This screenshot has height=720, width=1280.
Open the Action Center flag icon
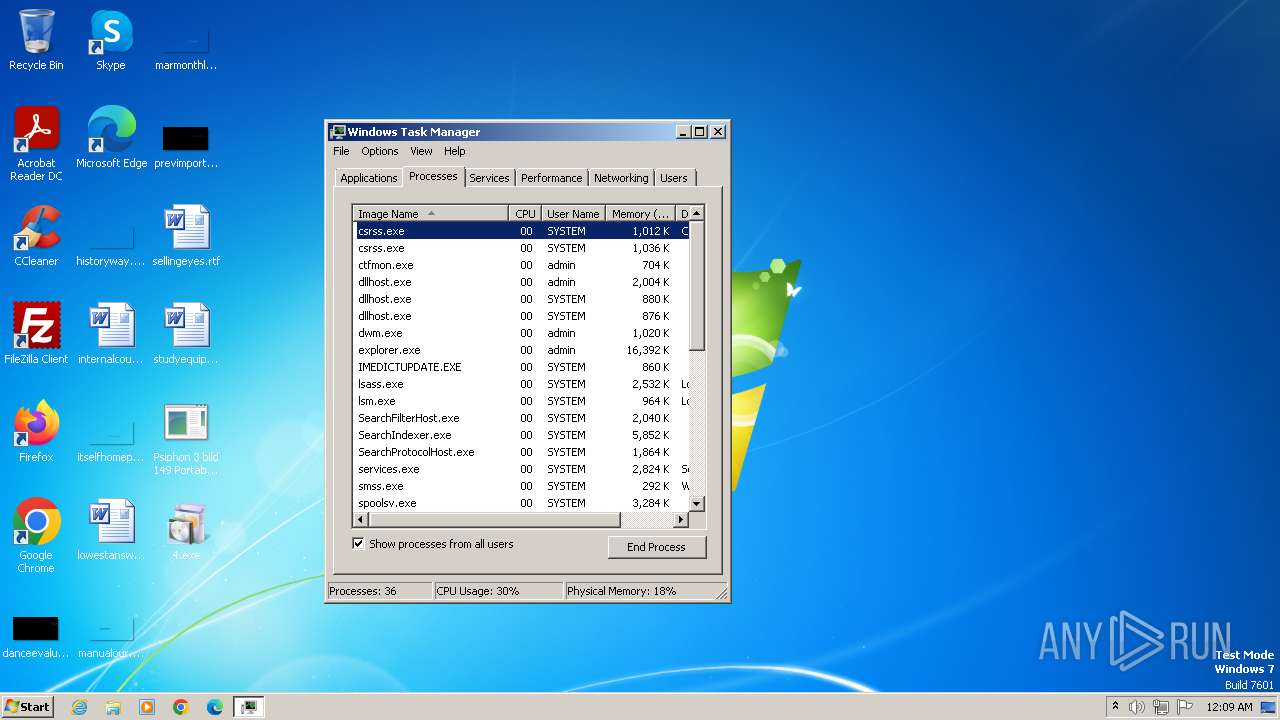[1185, 707]
